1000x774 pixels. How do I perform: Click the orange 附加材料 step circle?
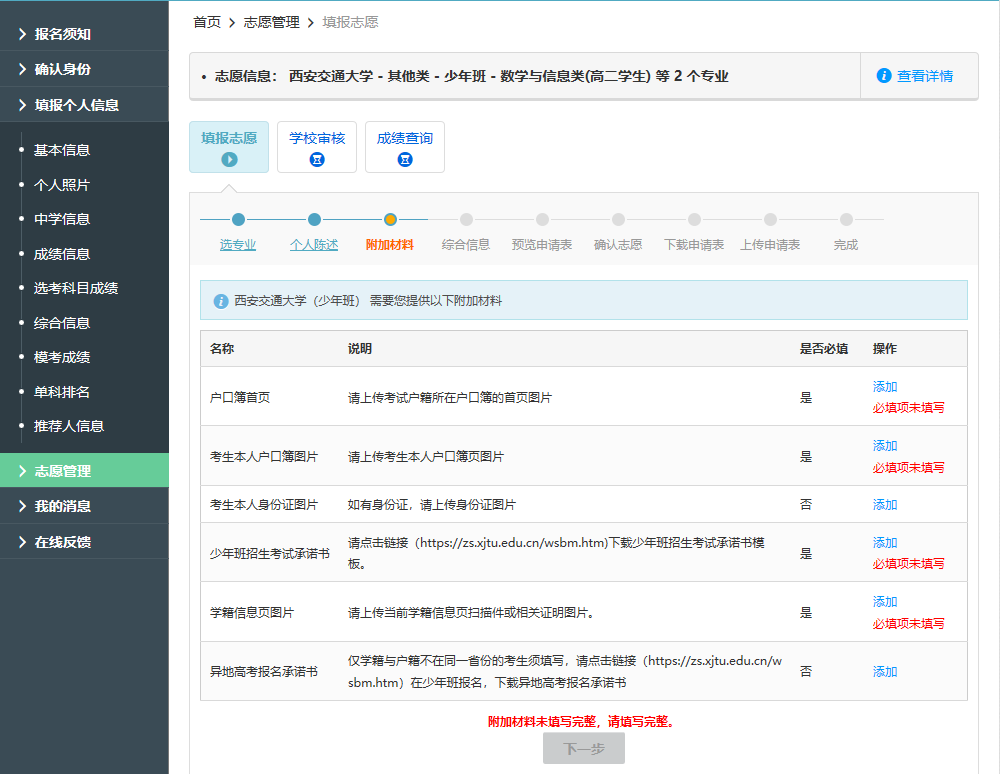click(390, 220)
